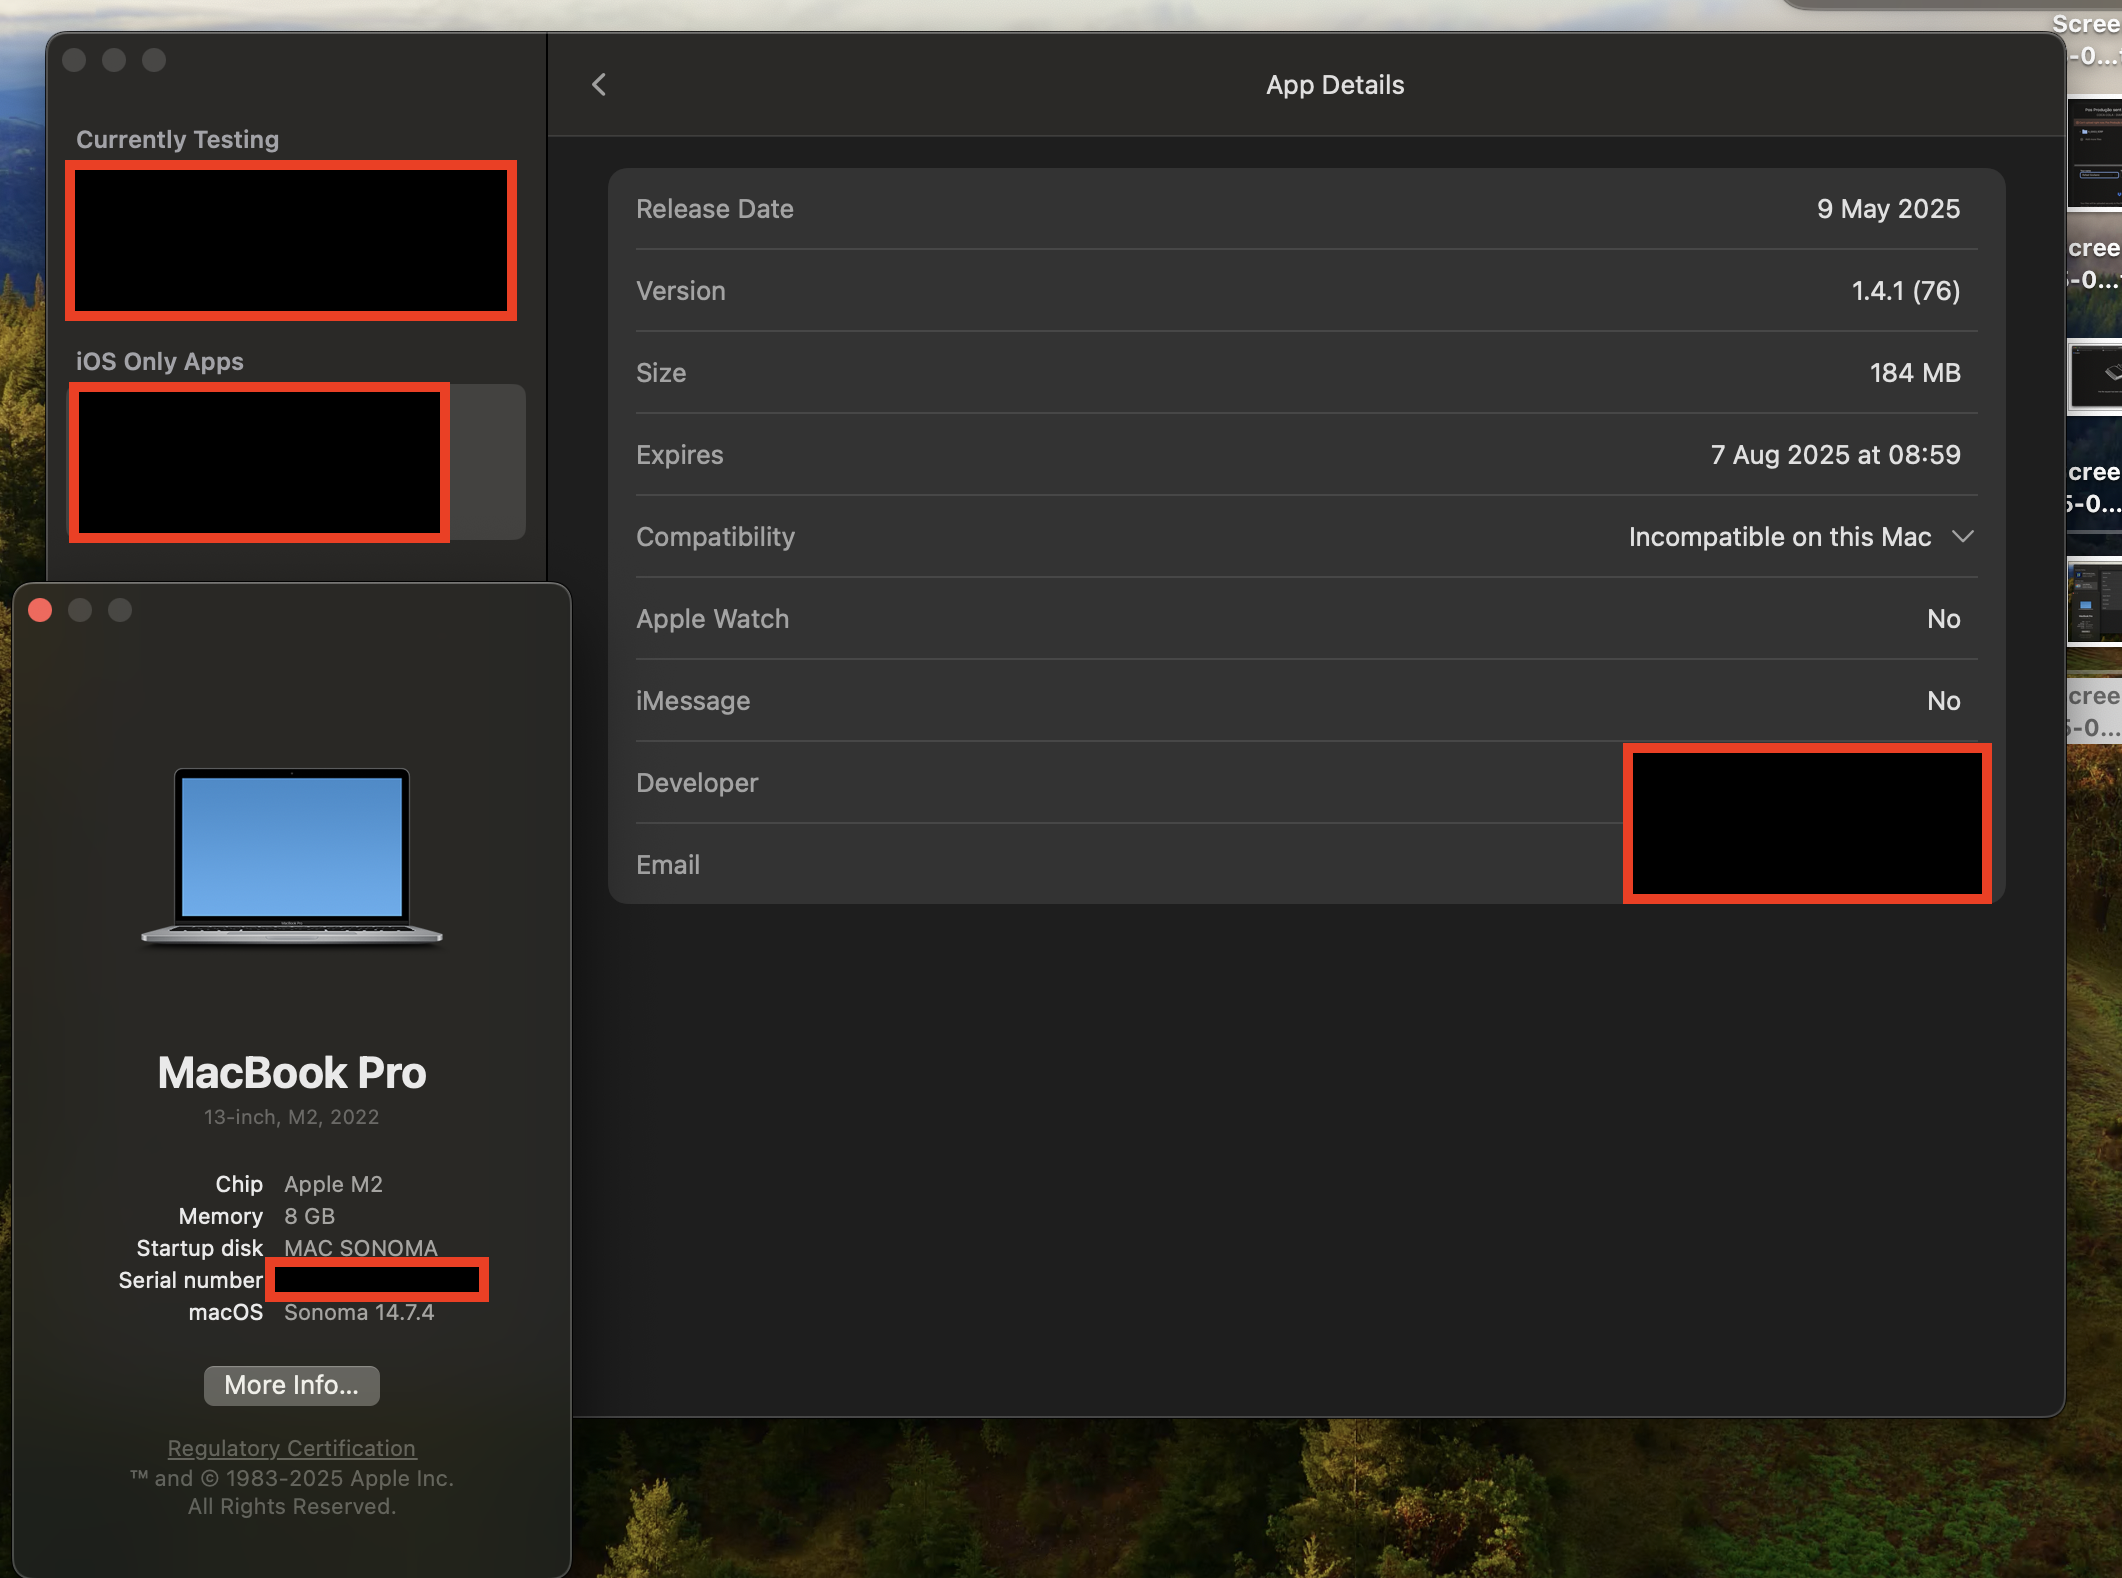Click the App Details title

(1335, 85)
